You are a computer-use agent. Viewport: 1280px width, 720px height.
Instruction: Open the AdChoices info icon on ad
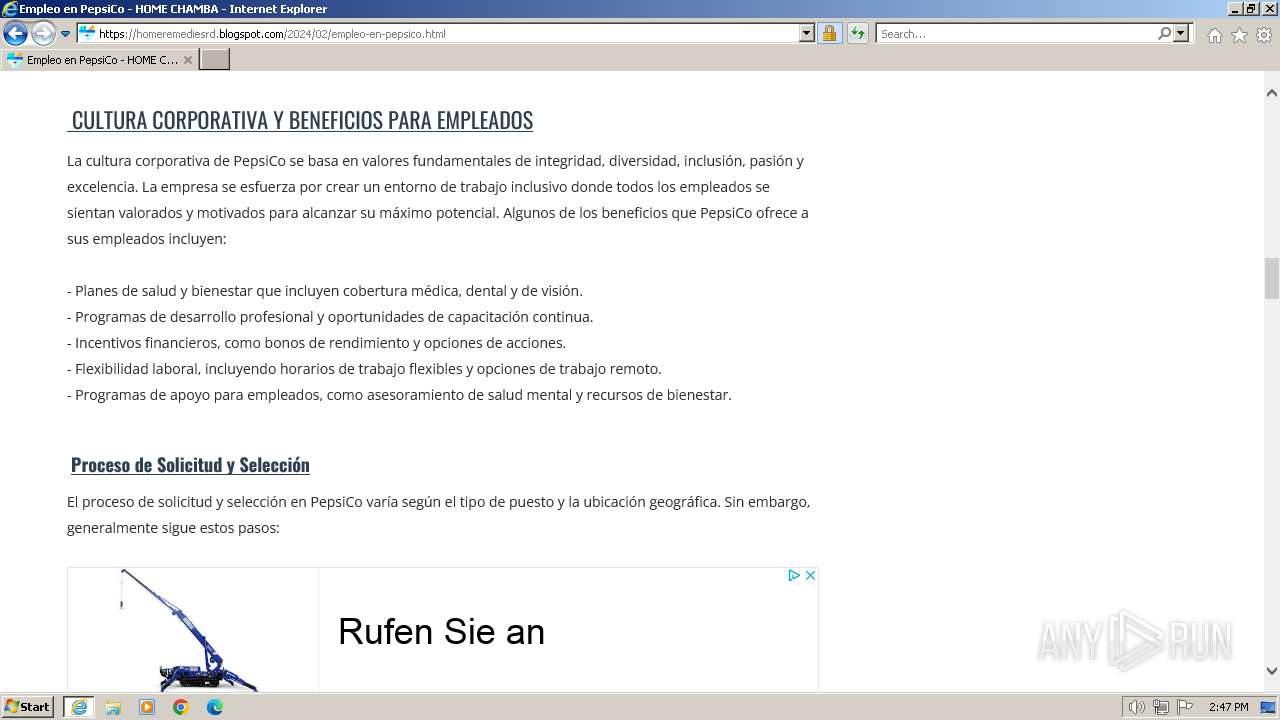794,575
